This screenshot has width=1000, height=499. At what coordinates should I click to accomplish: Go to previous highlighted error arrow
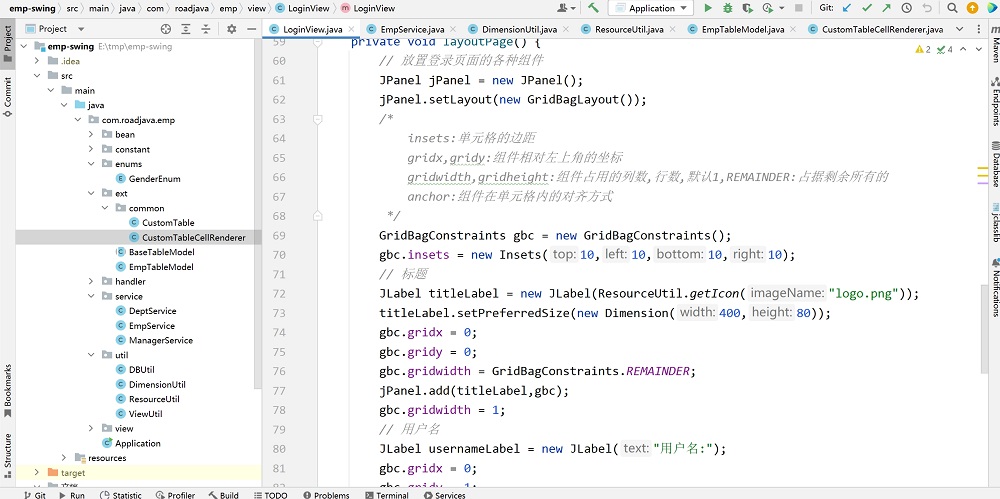click(x=963, y=49)
